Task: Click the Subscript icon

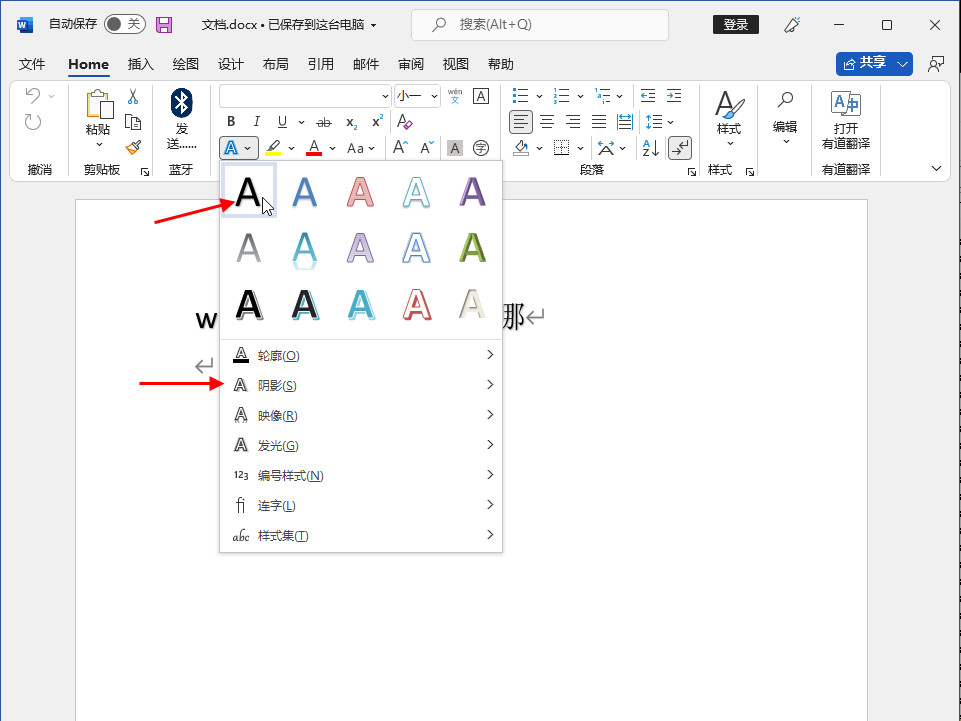Action: pos(351,122)
